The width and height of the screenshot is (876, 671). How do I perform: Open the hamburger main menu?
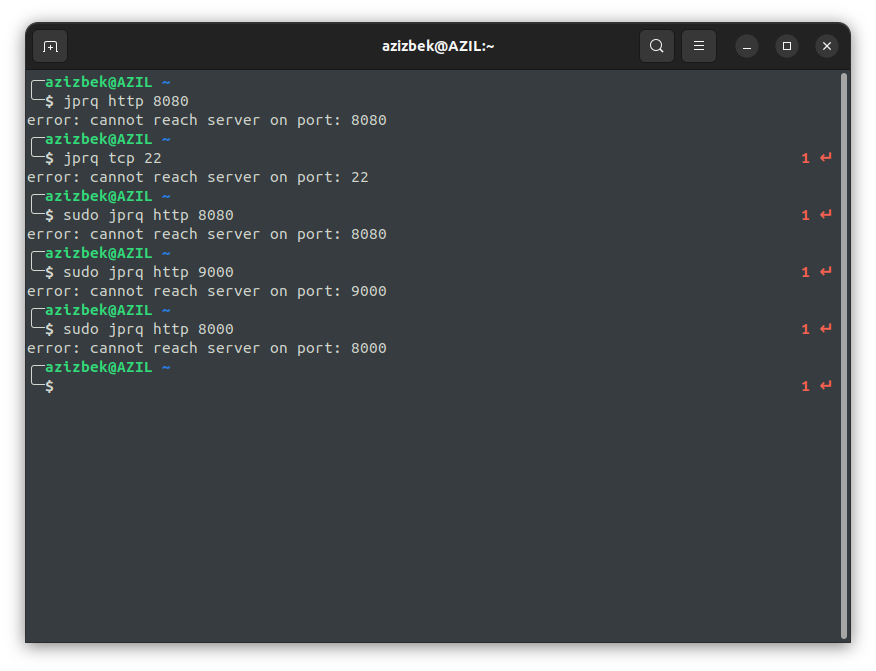coord(698,45)
